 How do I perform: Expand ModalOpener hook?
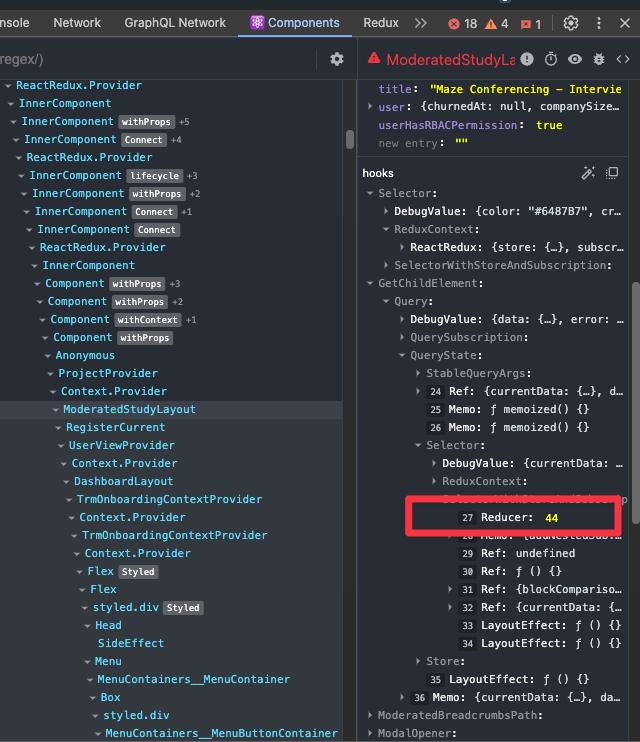[370, 733]
